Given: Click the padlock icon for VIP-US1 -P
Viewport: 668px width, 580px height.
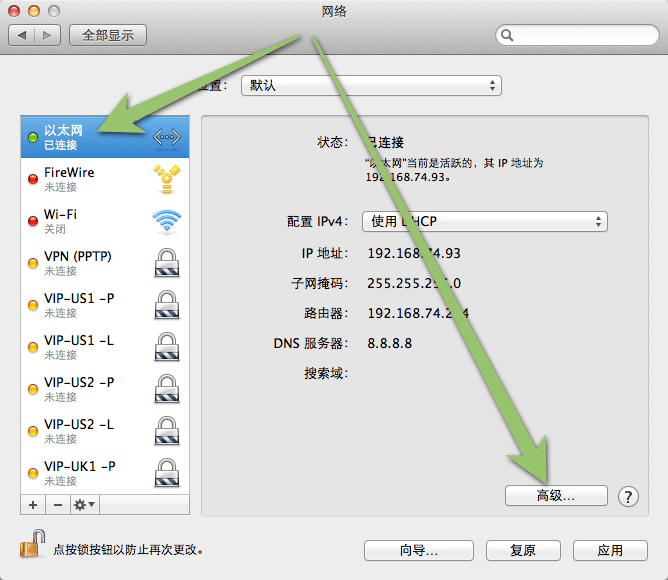Looking at the screenshot, I should coord(167,305).
